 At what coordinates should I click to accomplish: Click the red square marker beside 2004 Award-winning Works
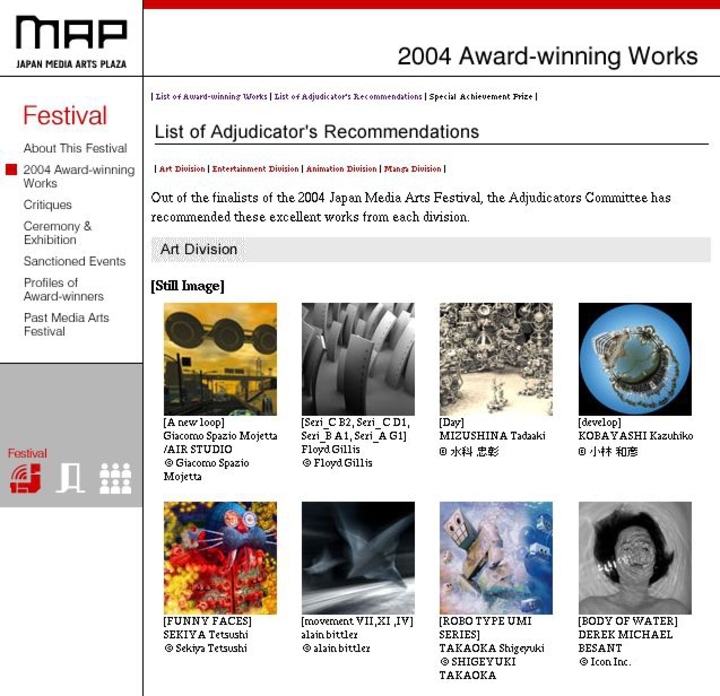click(x=11, y=169)
